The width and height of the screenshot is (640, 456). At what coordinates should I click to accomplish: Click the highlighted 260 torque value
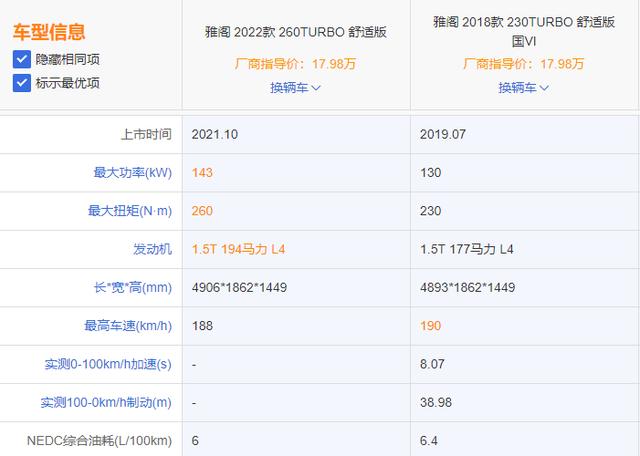pyautogui.click(x=202, y=211)
